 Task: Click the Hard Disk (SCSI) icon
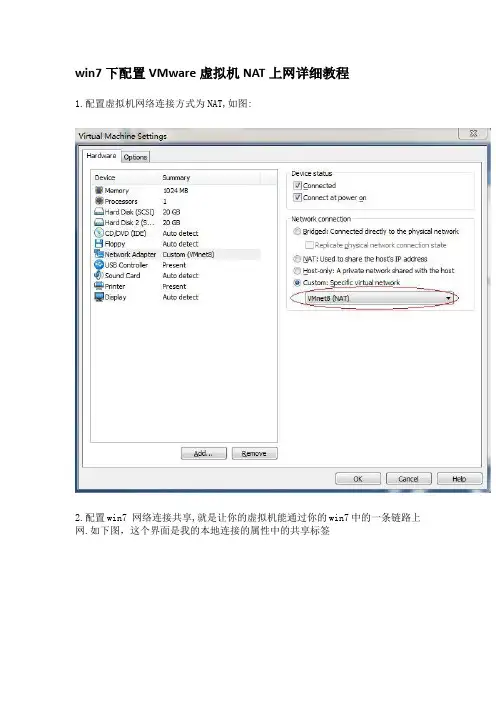click(x=99, y=212)
